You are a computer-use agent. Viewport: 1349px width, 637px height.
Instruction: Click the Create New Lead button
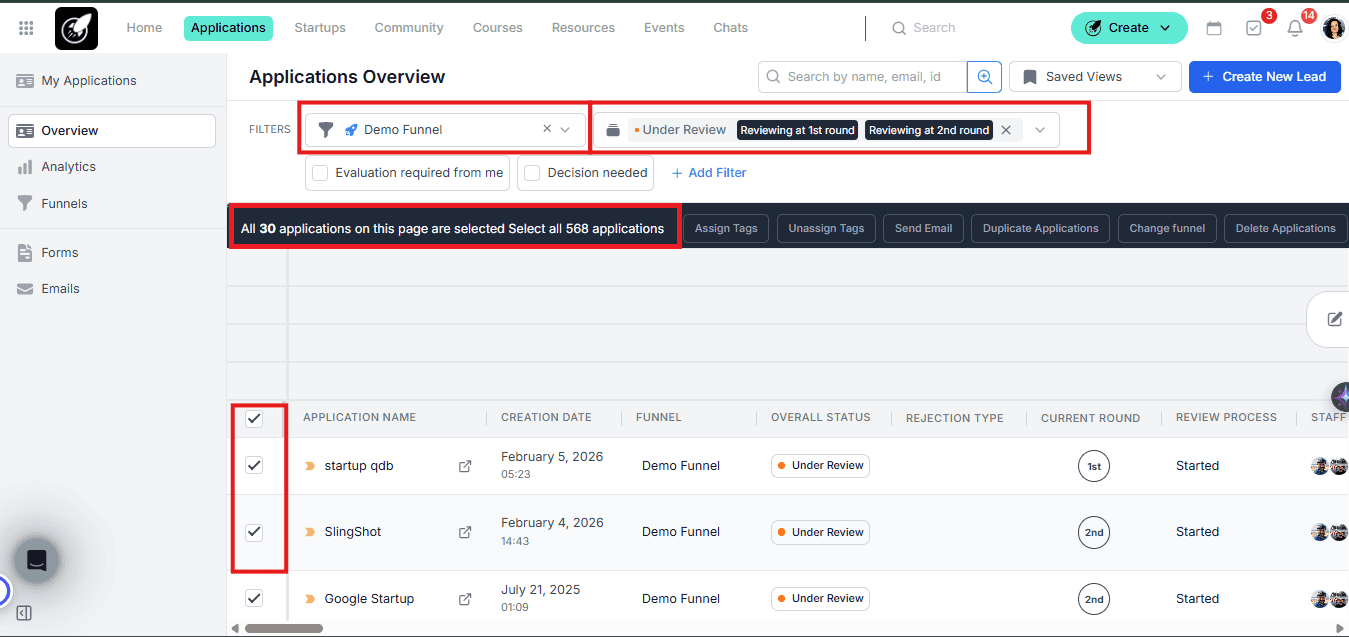coord(1264,76)
